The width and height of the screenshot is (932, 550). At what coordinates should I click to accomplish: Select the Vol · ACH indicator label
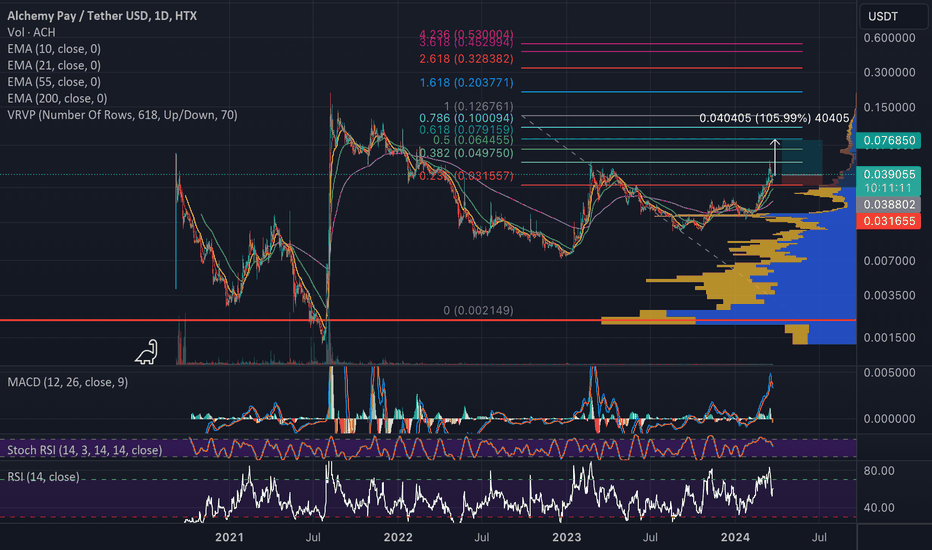point(31,32)
